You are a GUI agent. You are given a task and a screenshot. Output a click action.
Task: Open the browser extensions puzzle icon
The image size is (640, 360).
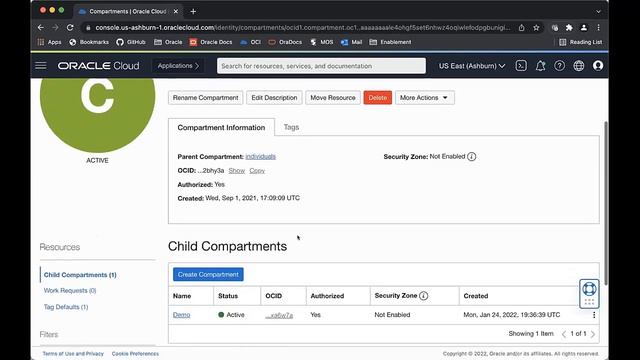point(569,27)
